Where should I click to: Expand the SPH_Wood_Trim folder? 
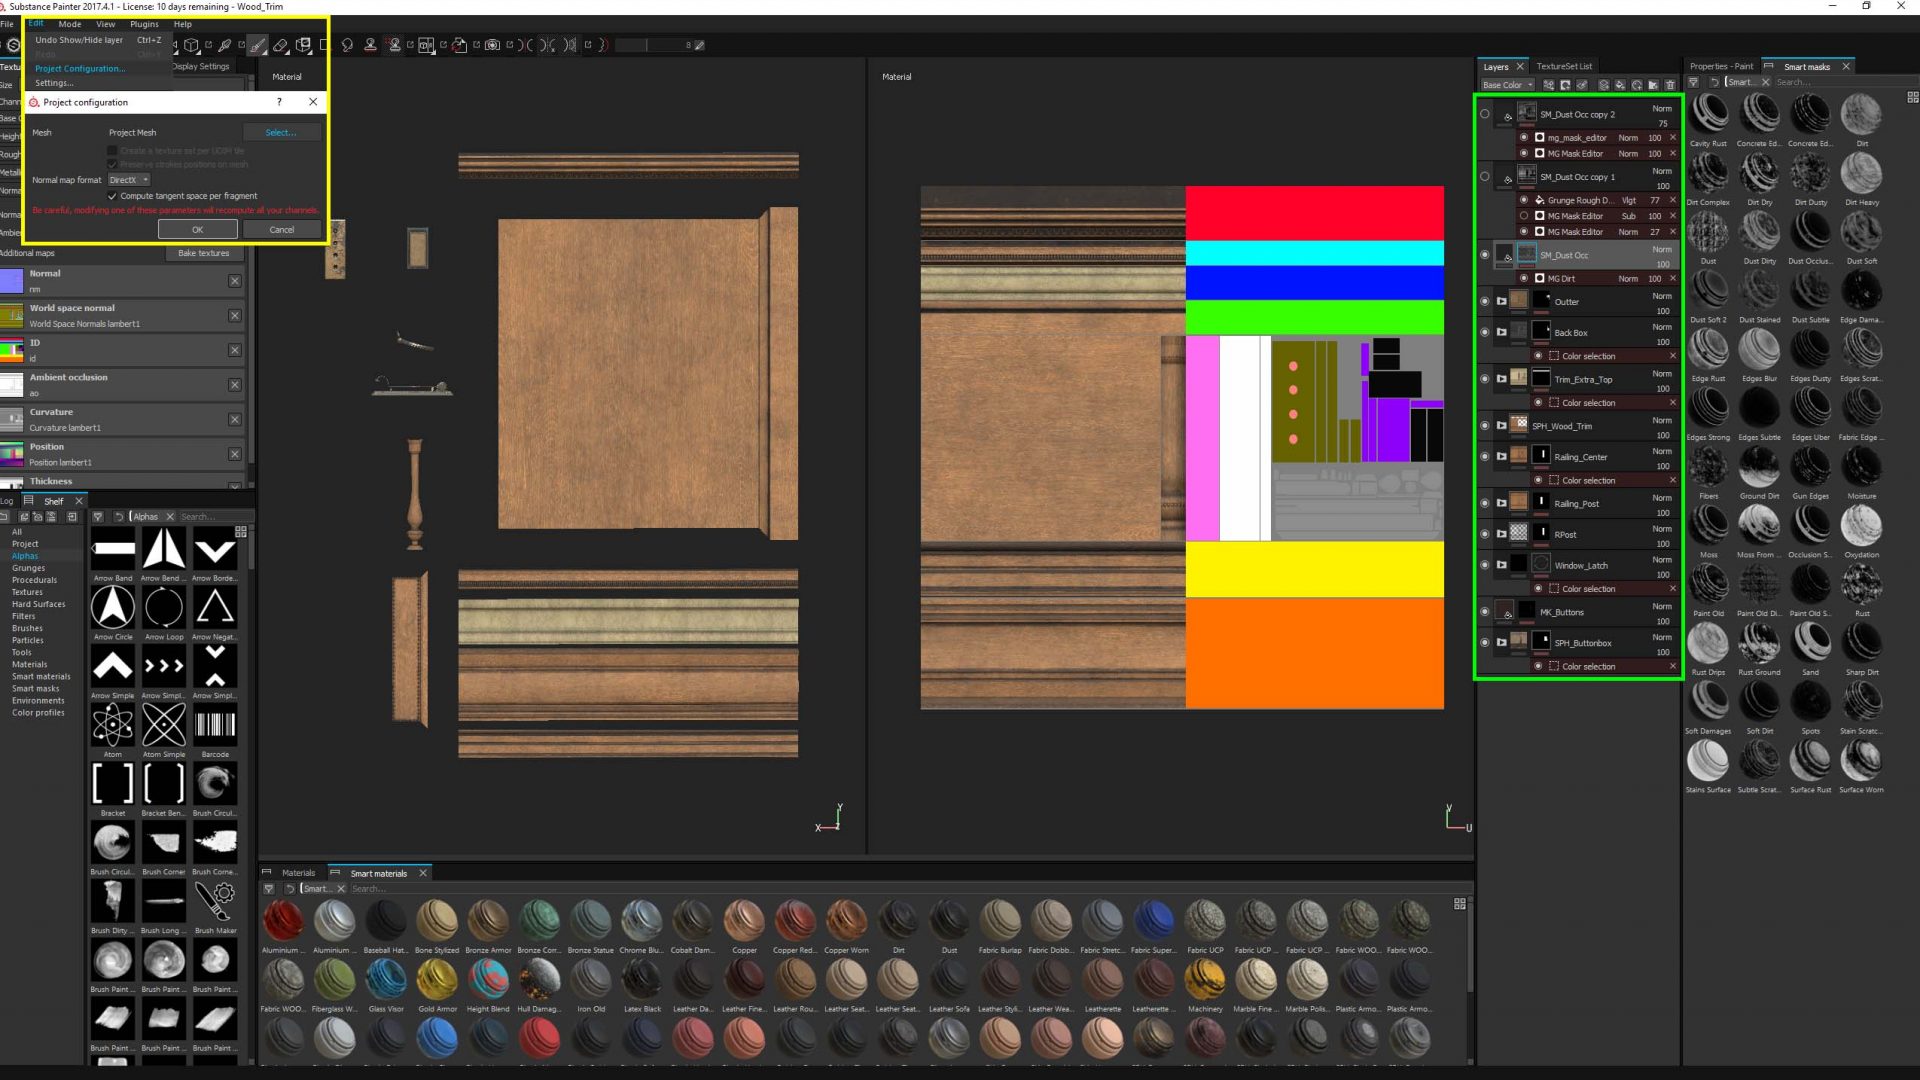1501,425
